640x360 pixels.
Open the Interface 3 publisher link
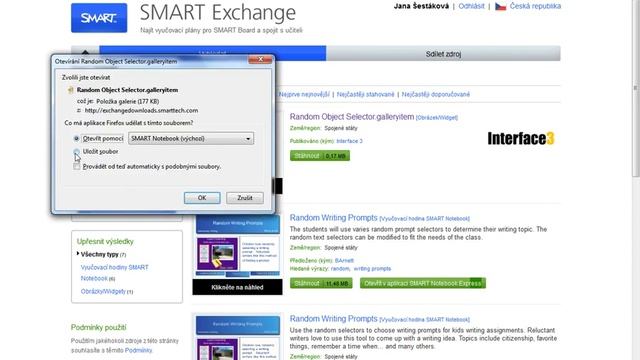(349, 141)
